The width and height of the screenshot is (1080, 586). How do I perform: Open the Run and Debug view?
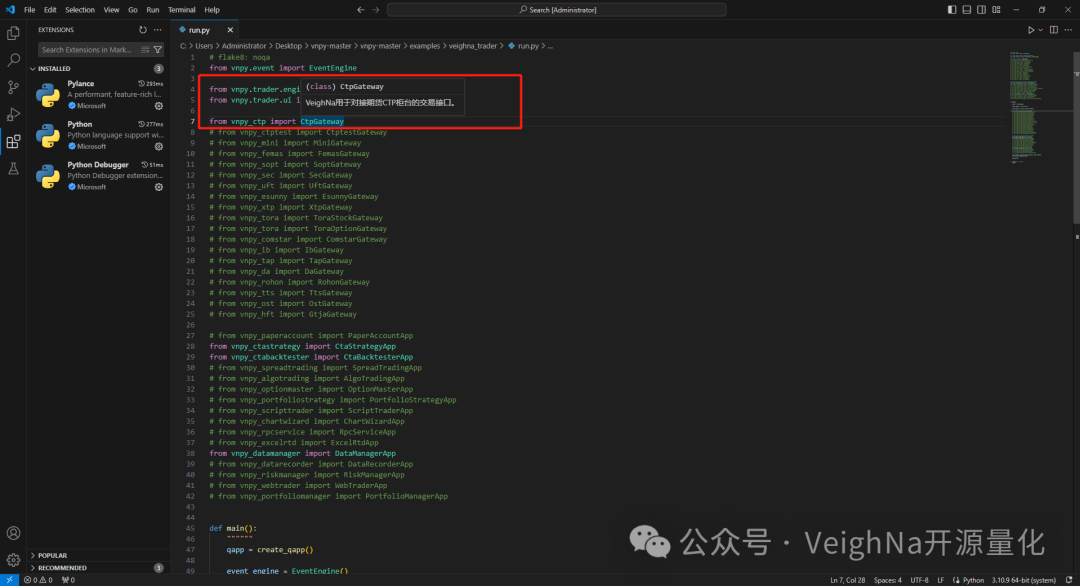click(13, 114)
